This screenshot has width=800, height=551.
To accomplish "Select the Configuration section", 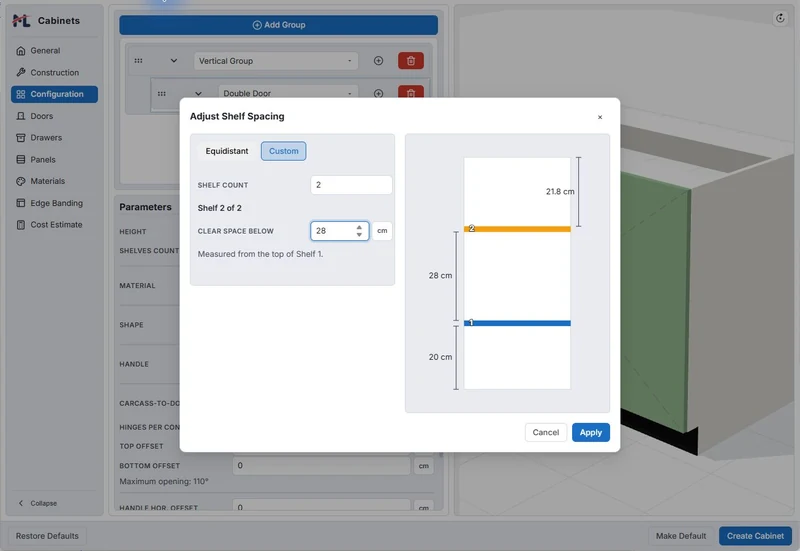I will pos(54,94).
